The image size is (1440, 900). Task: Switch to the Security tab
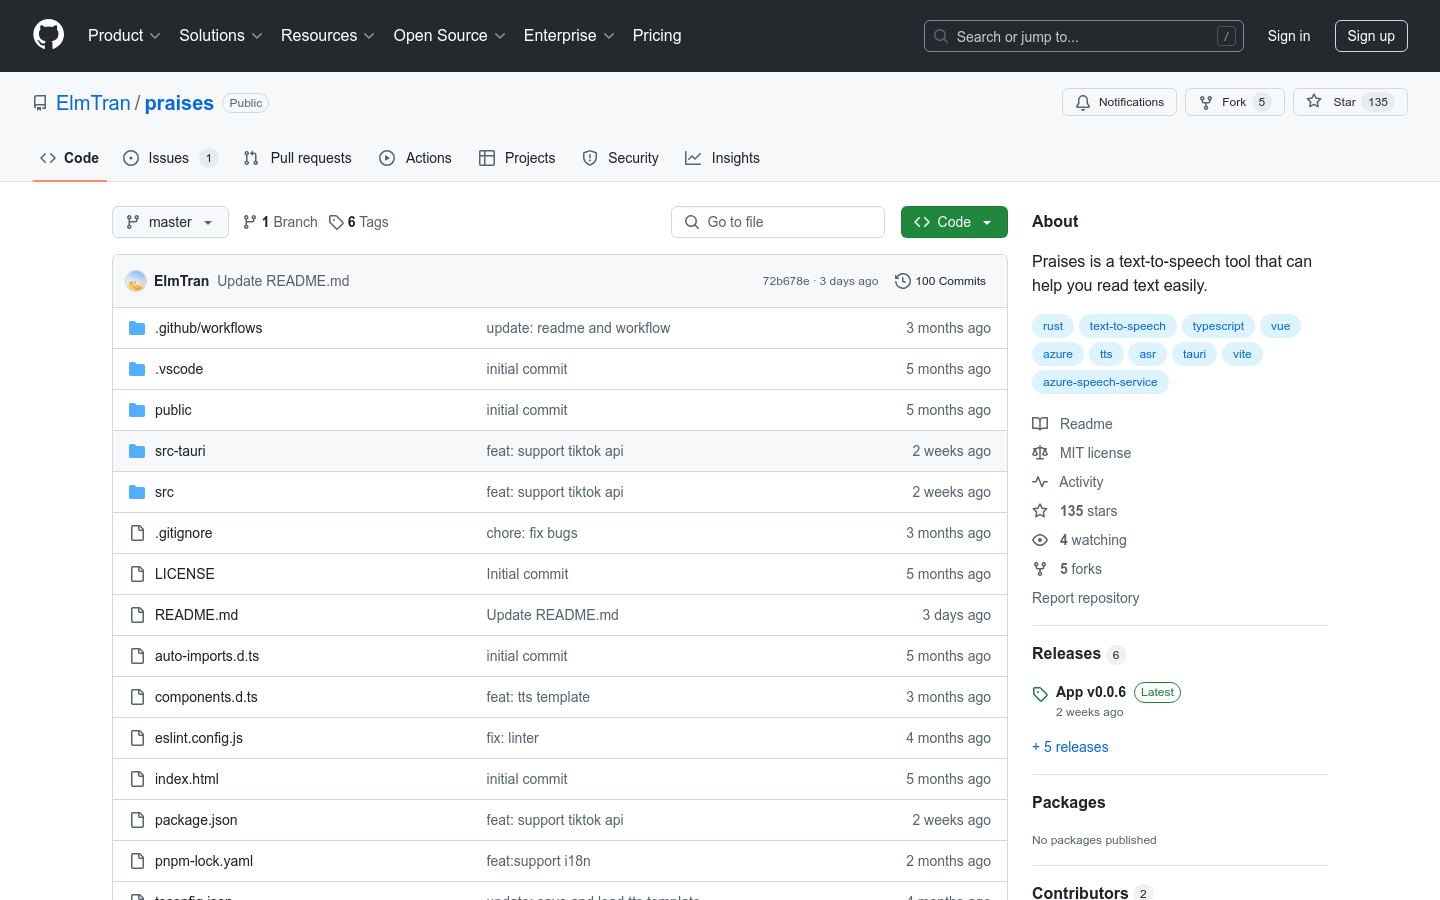621,158
